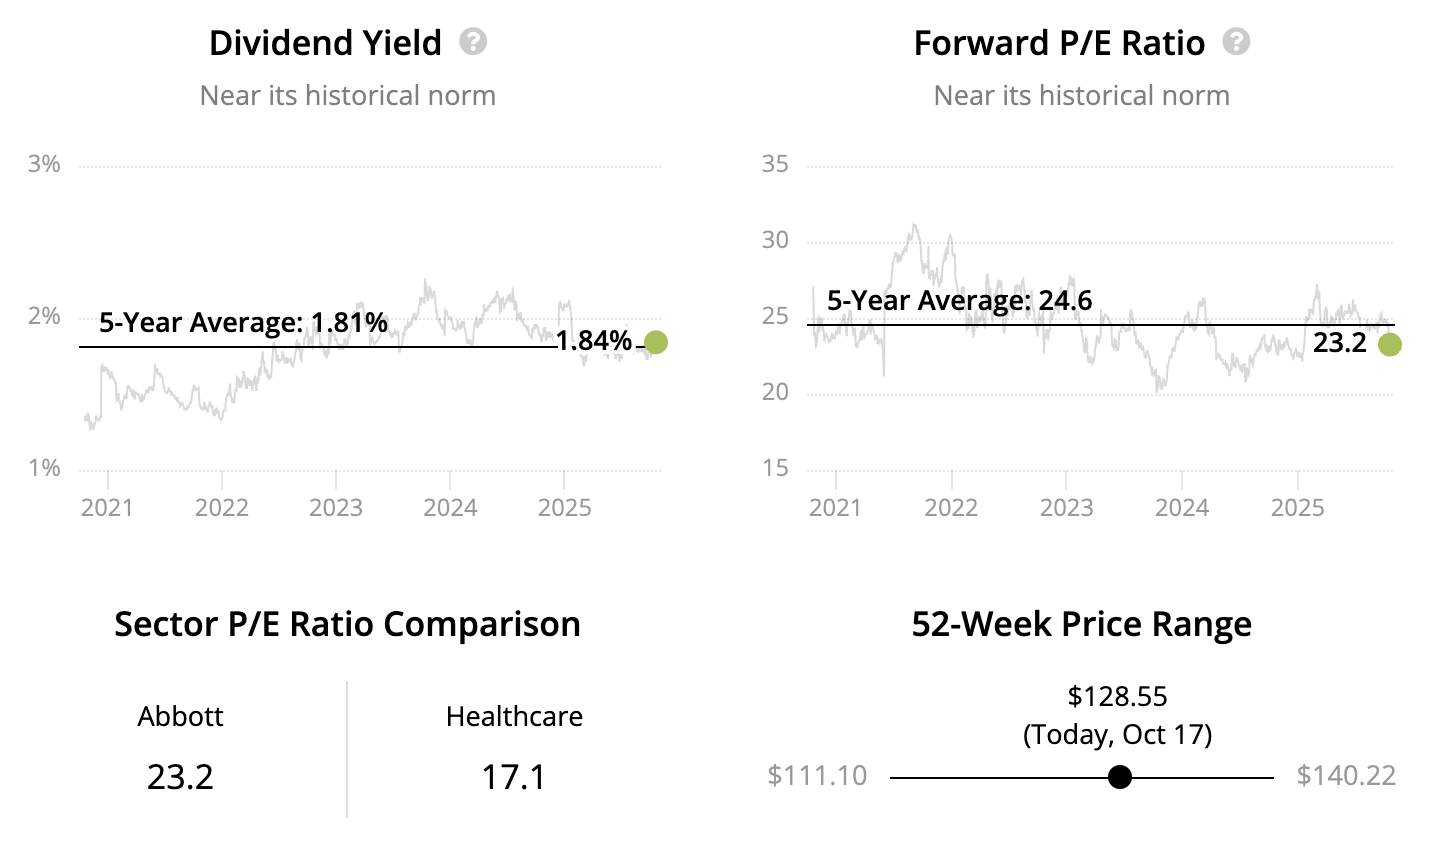The width and height of the screenshot is (1438, 846).
Task: Click the Dividend Yield help question icon
Action: tap(473, 42)
